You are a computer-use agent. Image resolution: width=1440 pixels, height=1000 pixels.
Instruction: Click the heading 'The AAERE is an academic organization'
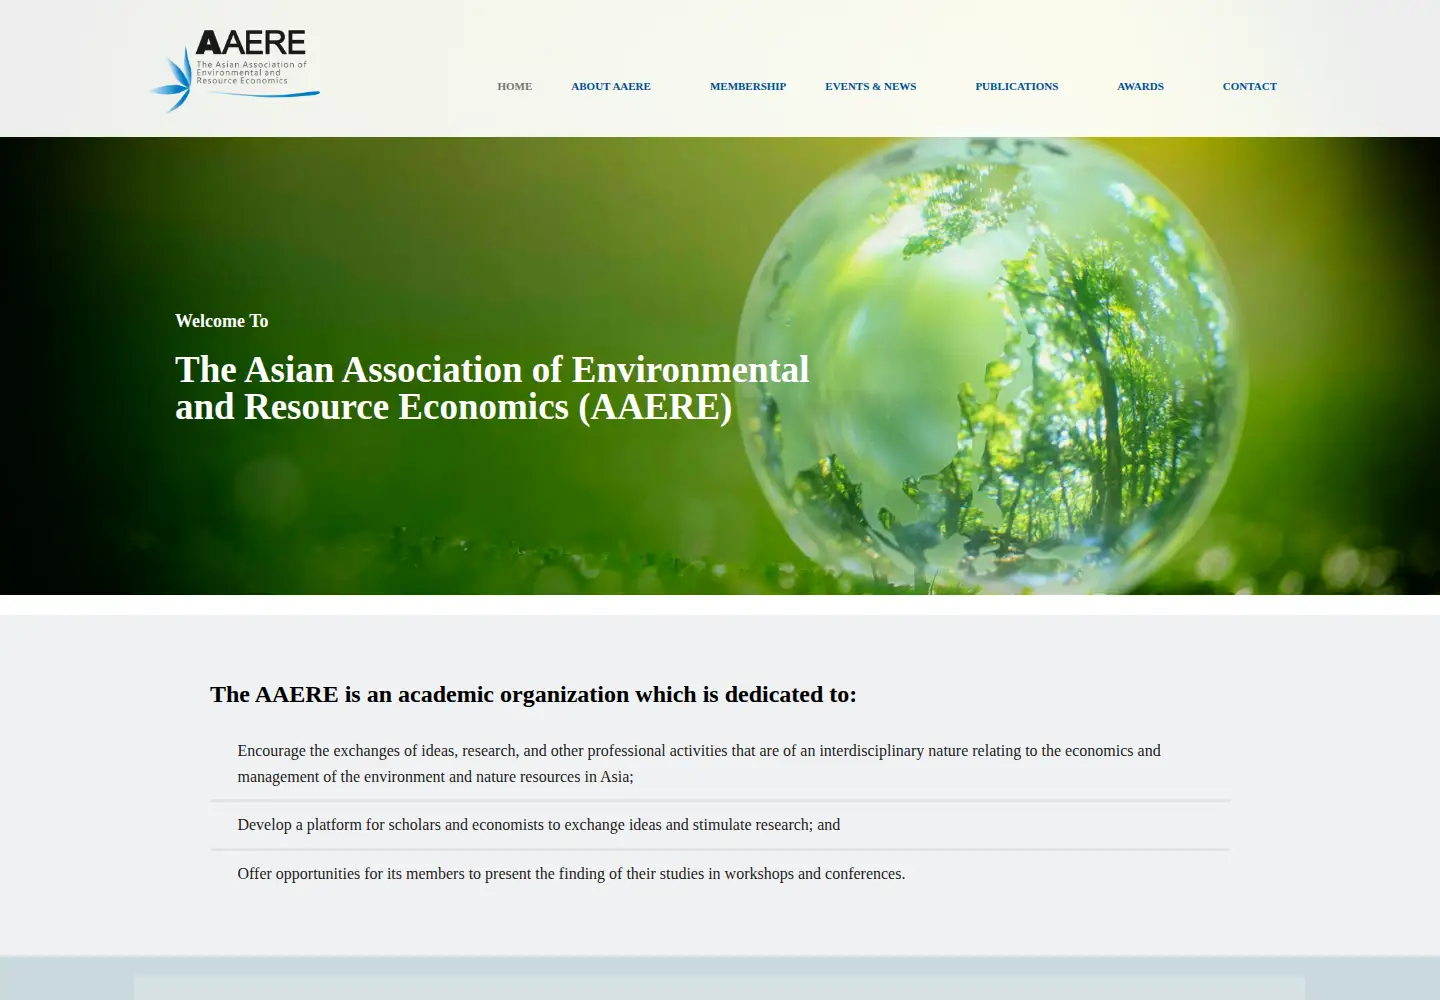click(533, 694)
